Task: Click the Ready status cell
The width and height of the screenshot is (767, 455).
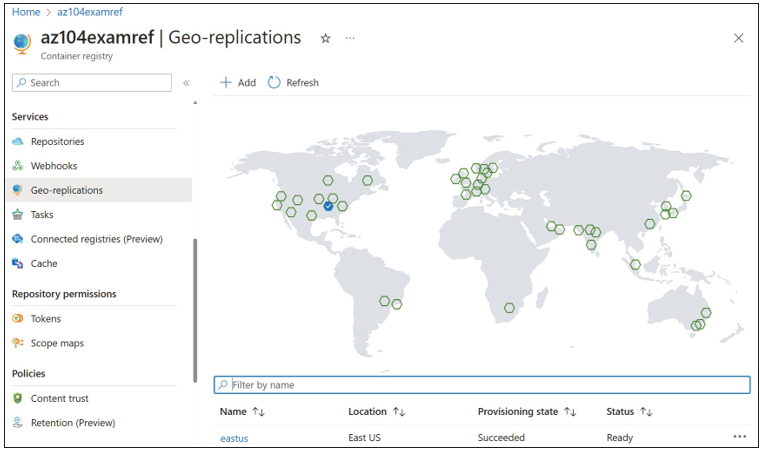Action: 620,438
